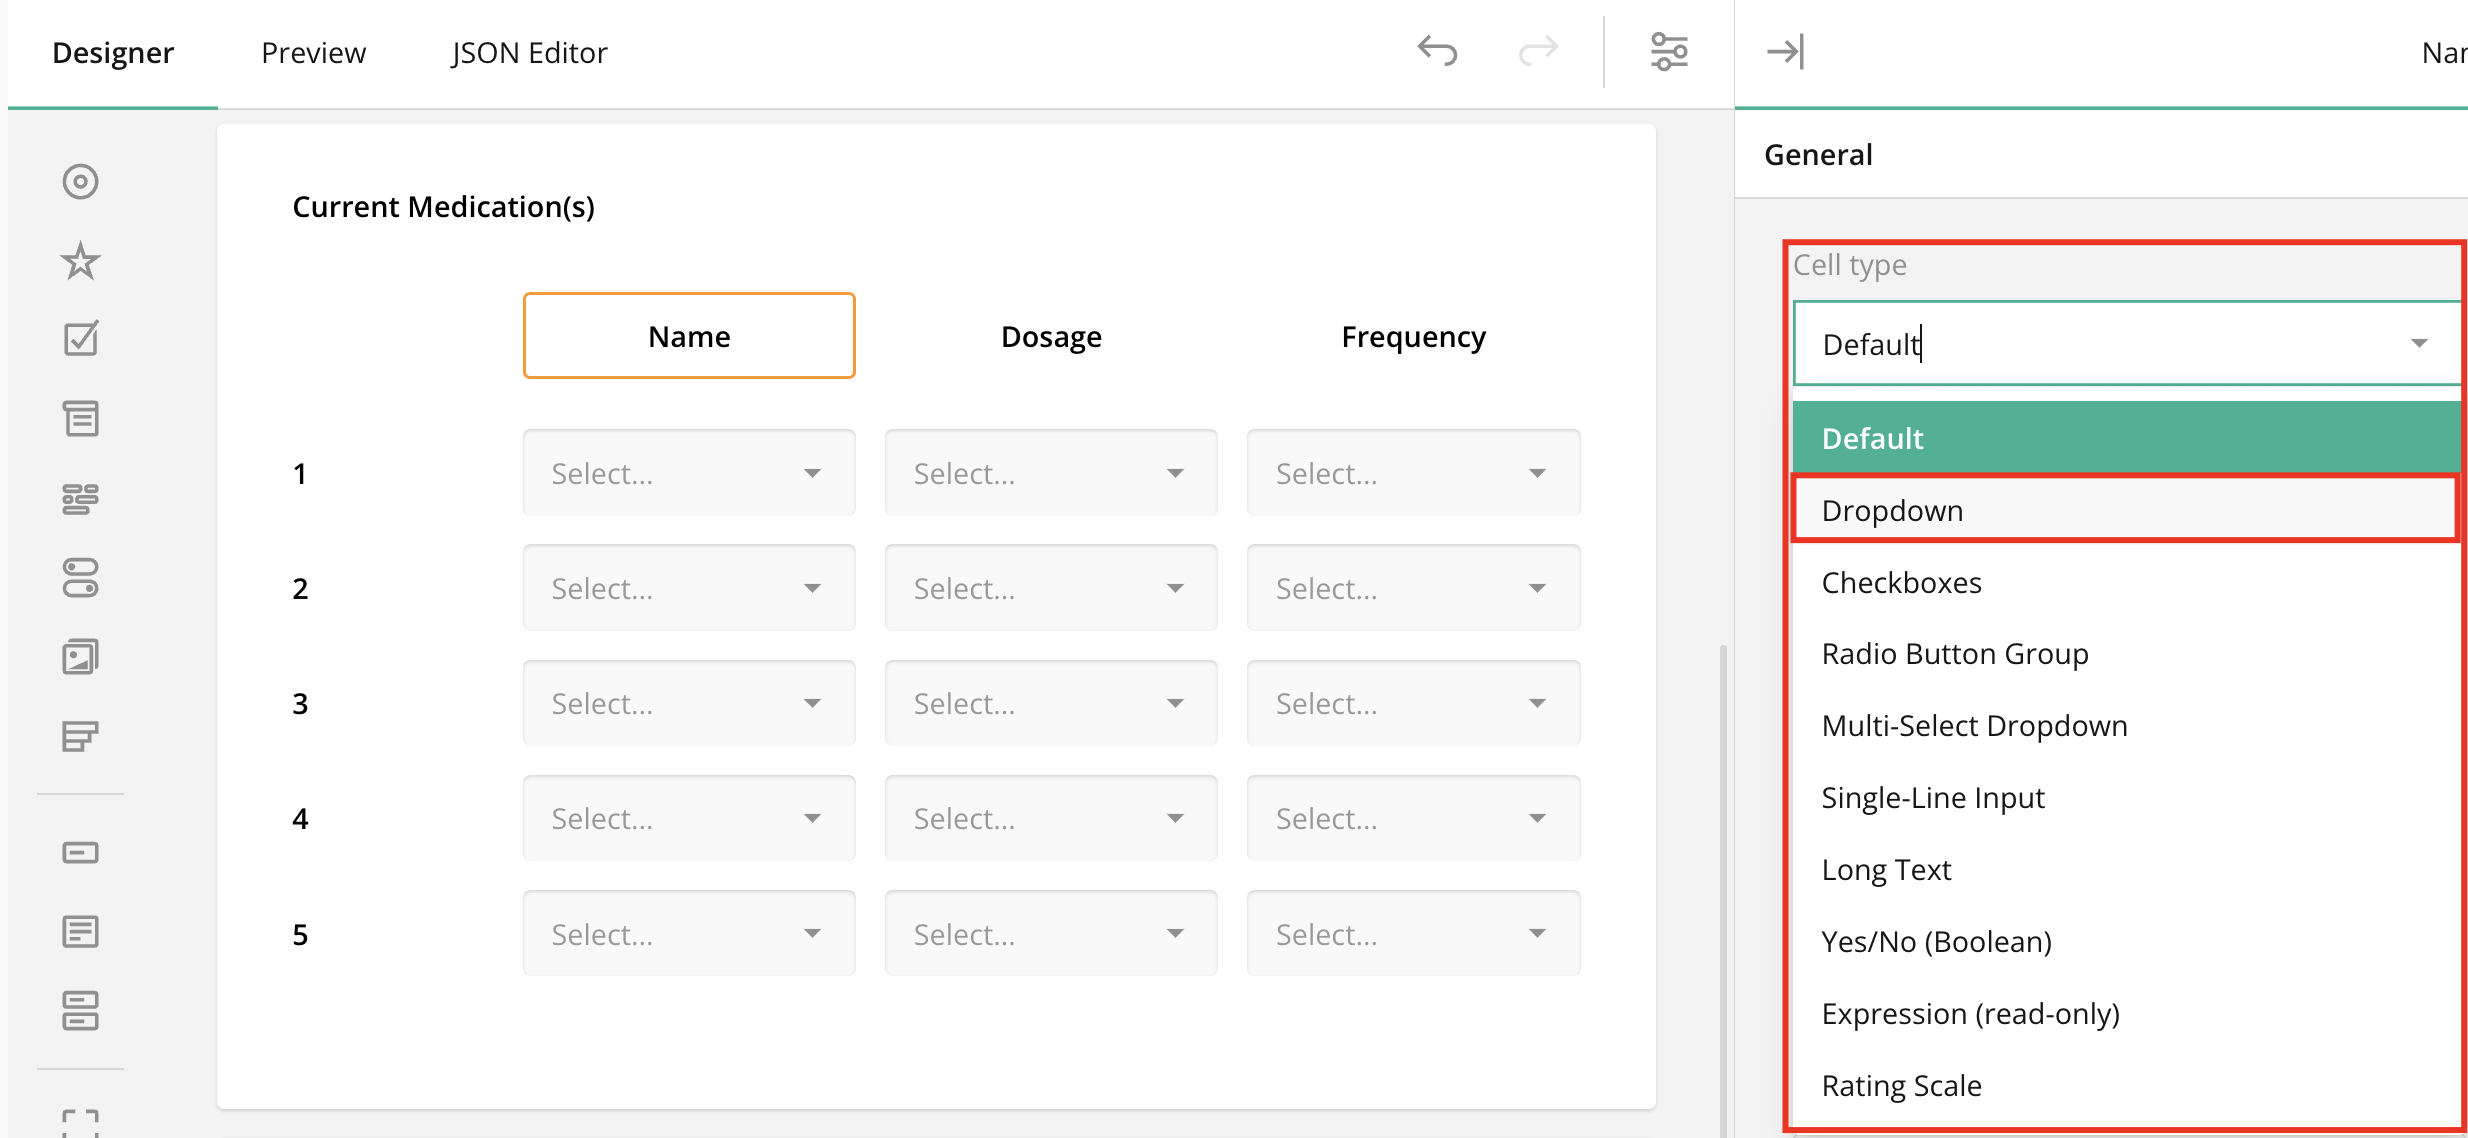2468x1138 pixels.
Task: Open survey settings via the sliders icon
Action: (1670, 51)
